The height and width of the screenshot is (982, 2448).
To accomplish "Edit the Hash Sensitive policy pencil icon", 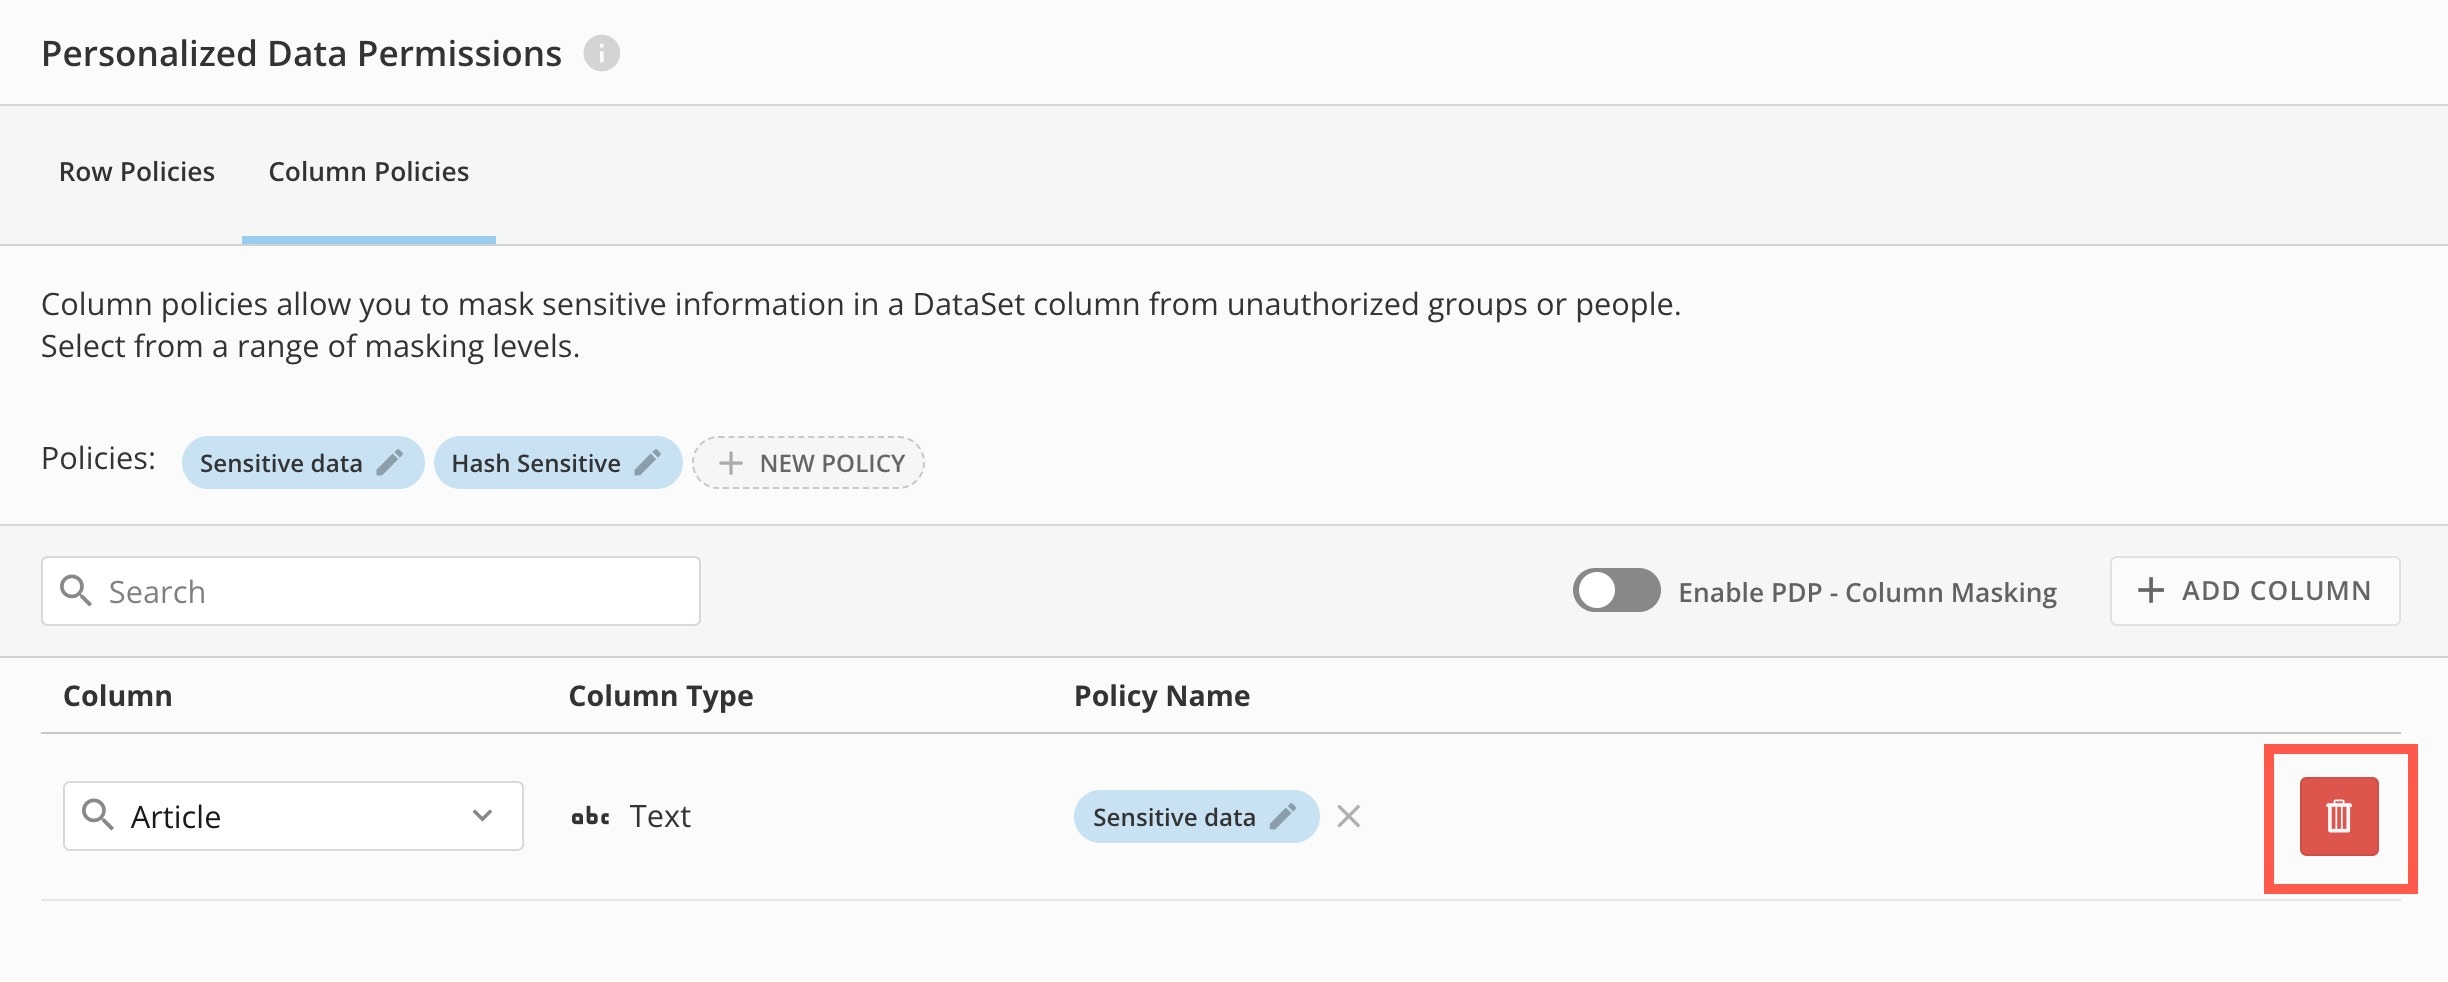I will point(648,462).
